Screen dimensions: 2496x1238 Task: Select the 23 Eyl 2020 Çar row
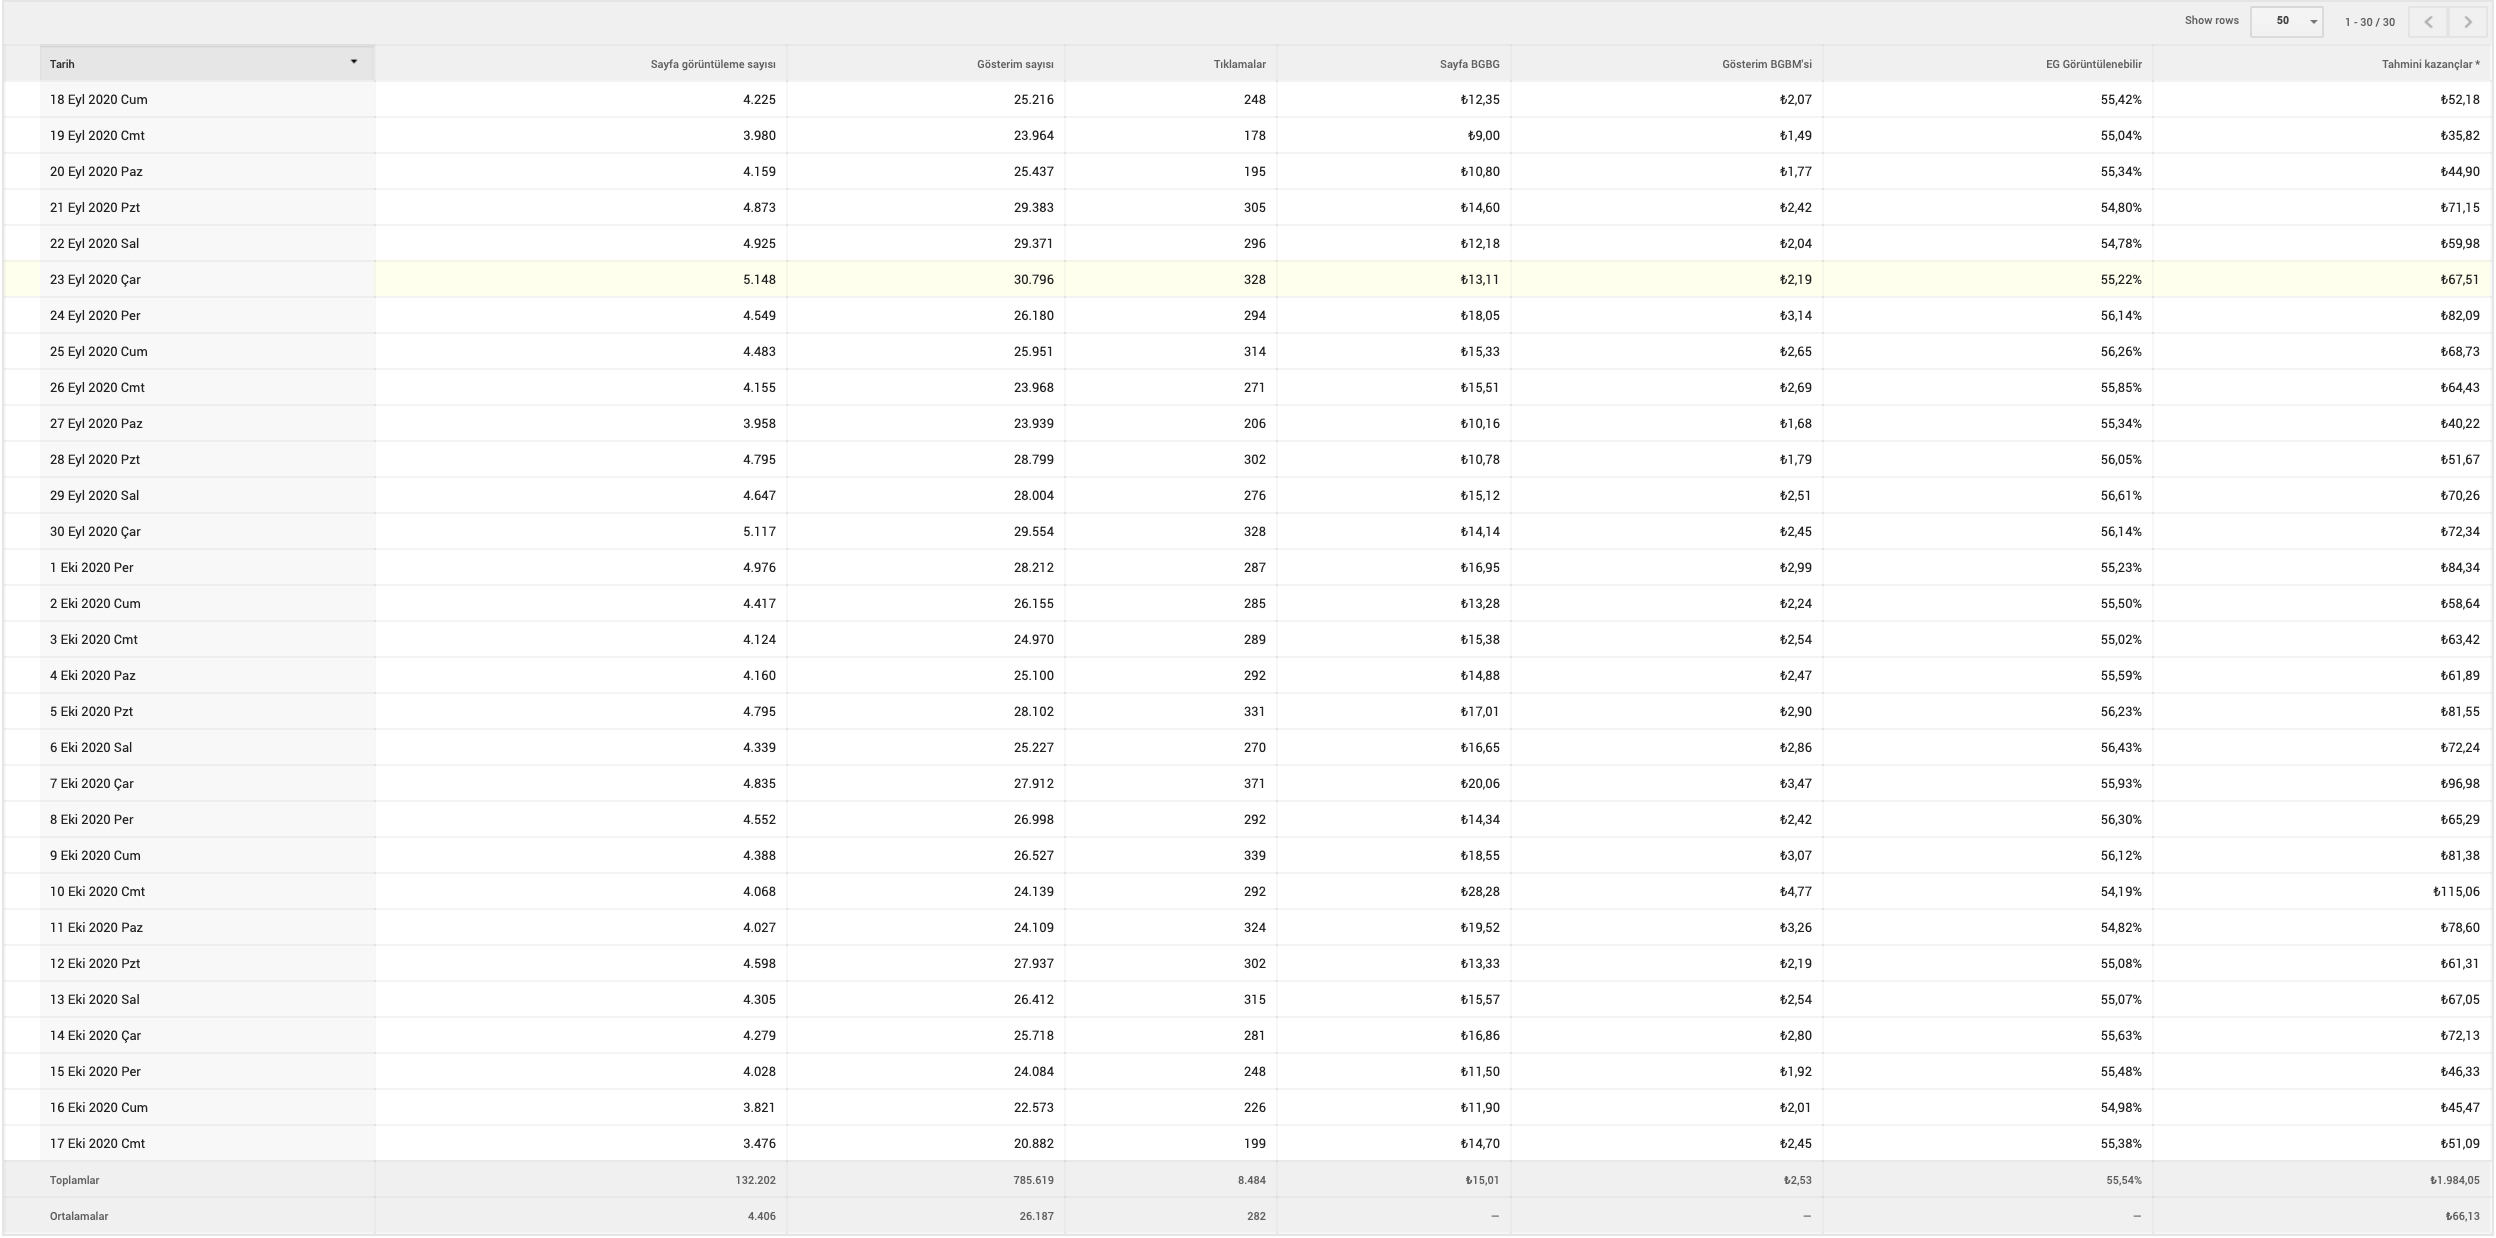click(x=1247, y=279)
